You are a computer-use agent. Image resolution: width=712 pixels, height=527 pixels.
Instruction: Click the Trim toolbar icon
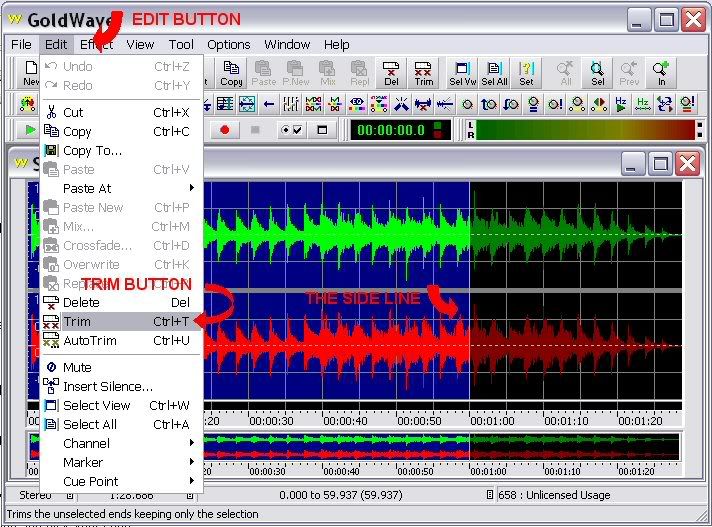(423, 72)
